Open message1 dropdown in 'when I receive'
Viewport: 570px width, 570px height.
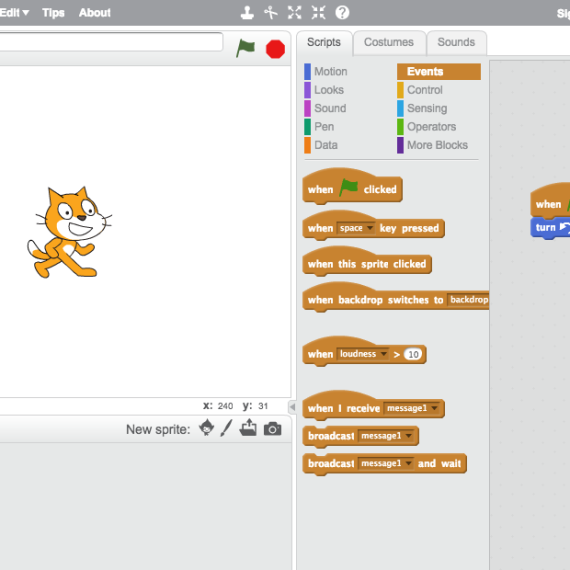point(412,408)
